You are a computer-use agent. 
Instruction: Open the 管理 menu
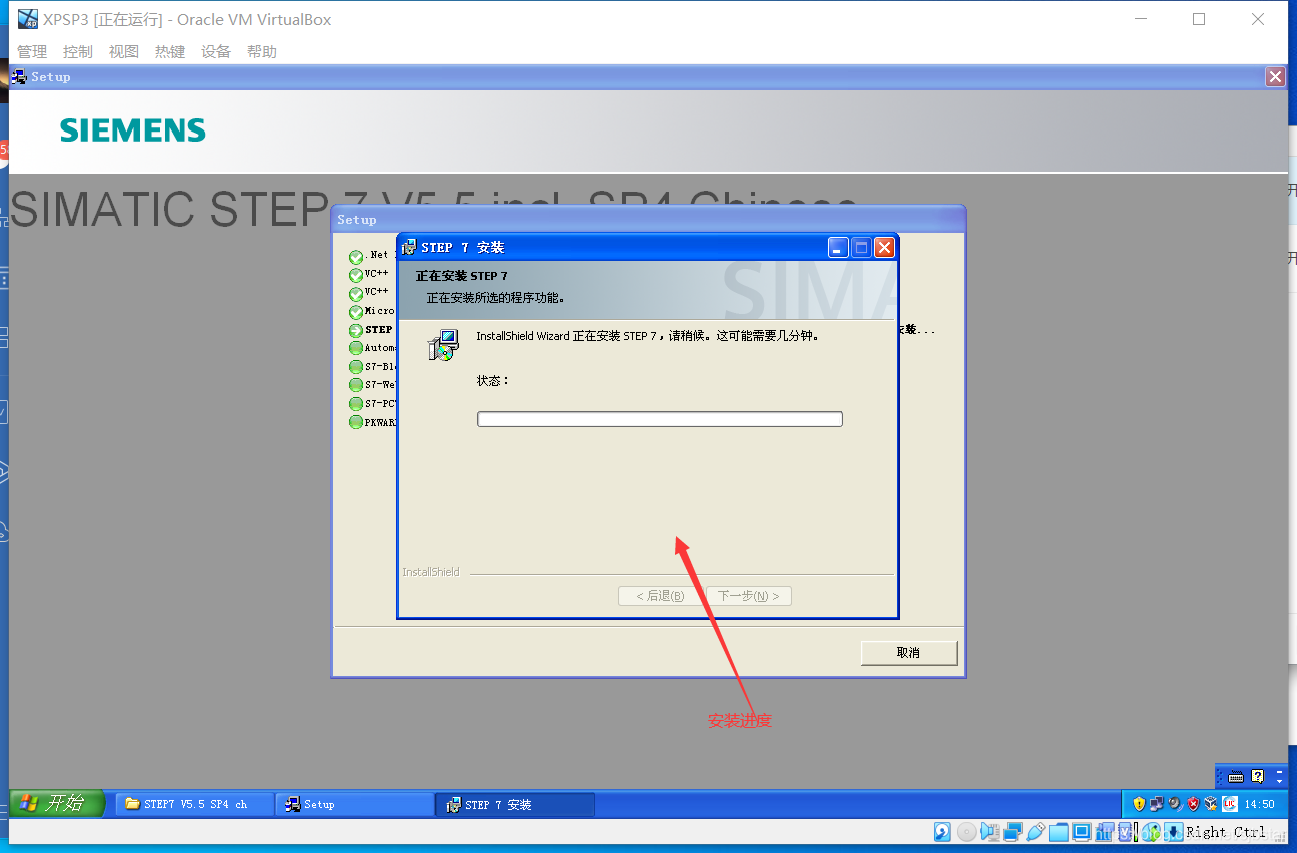click(32, 52)
